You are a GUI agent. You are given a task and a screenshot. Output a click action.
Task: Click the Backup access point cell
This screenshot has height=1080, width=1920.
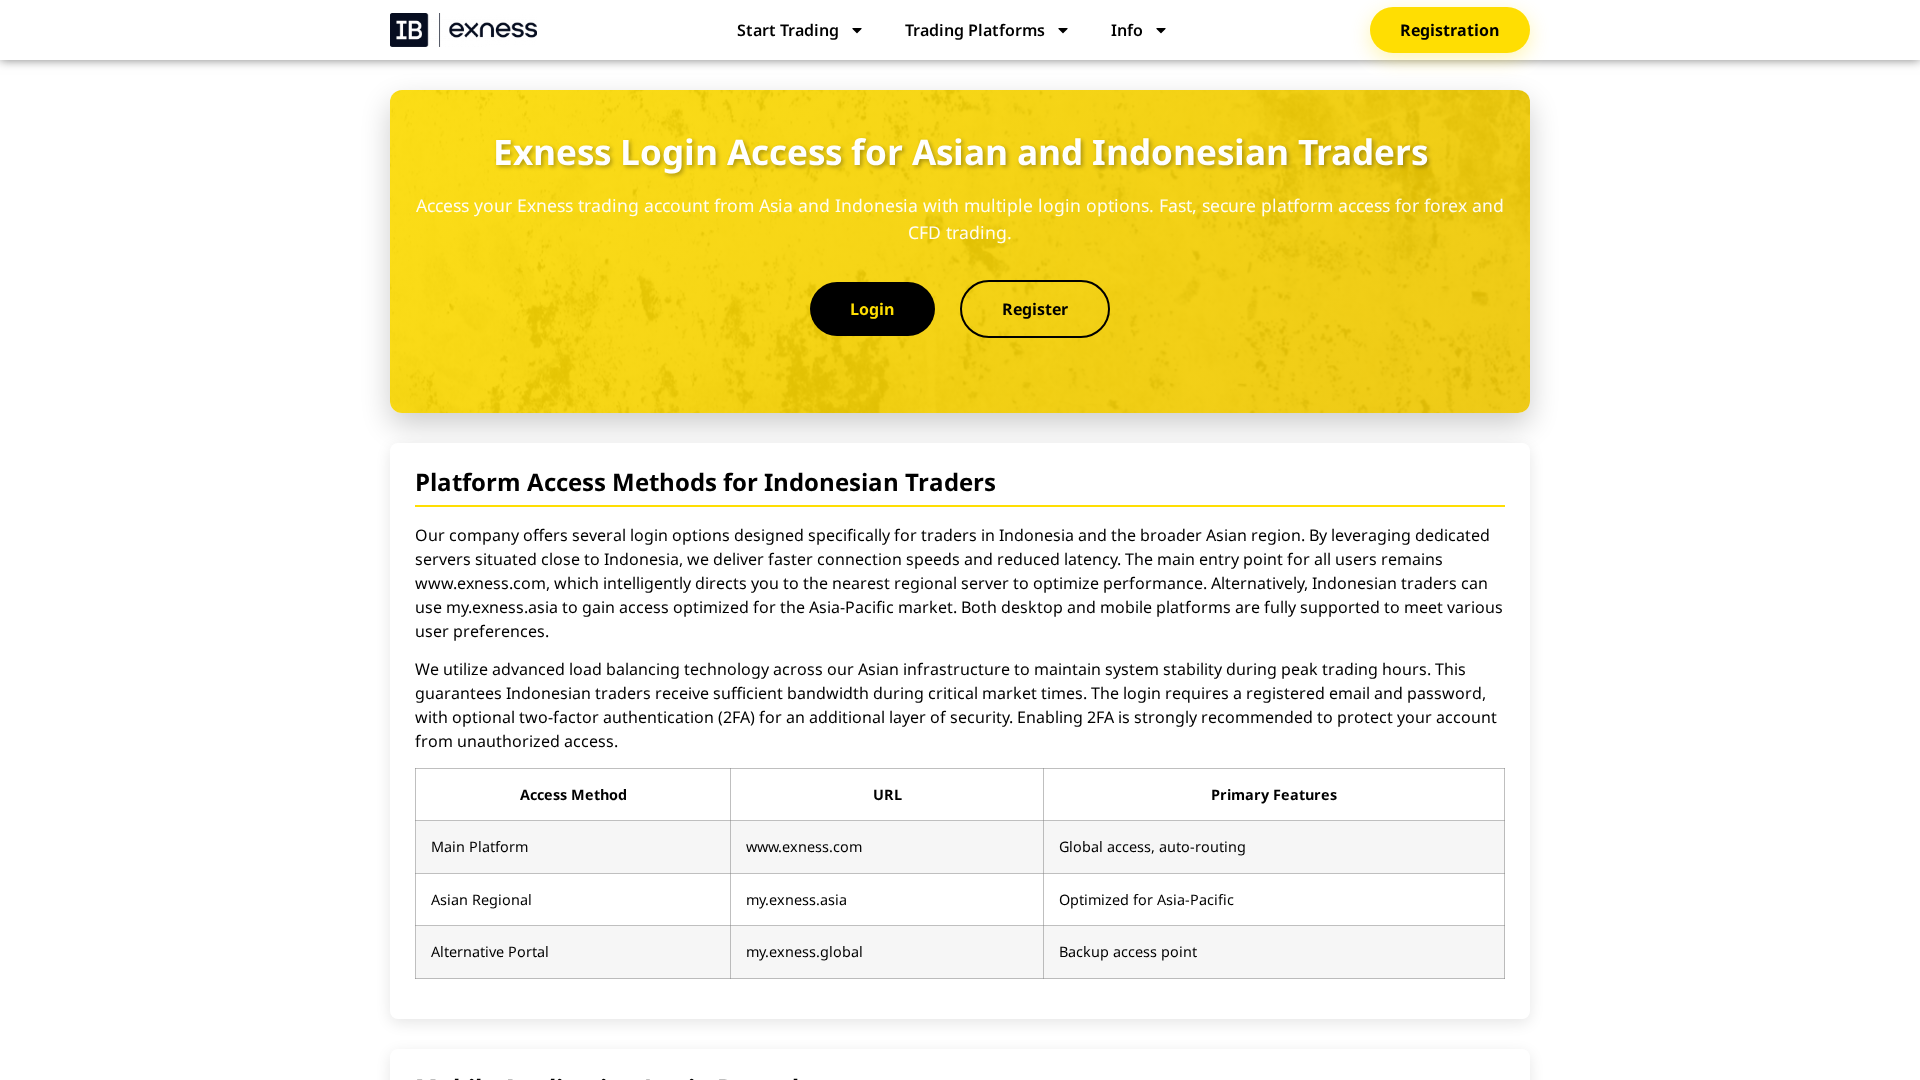point(1274,952)
